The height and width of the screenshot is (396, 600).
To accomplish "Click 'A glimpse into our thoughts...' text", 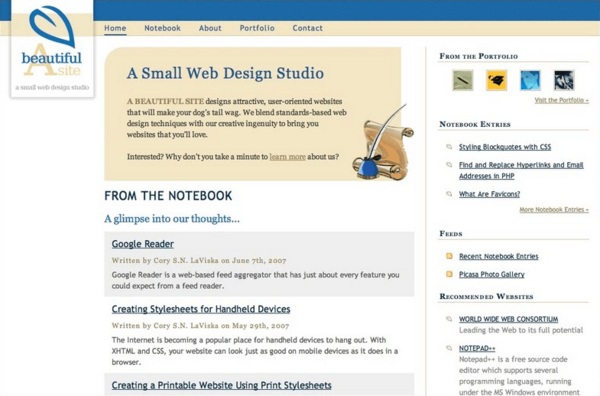I will click(x=172, y=219).
